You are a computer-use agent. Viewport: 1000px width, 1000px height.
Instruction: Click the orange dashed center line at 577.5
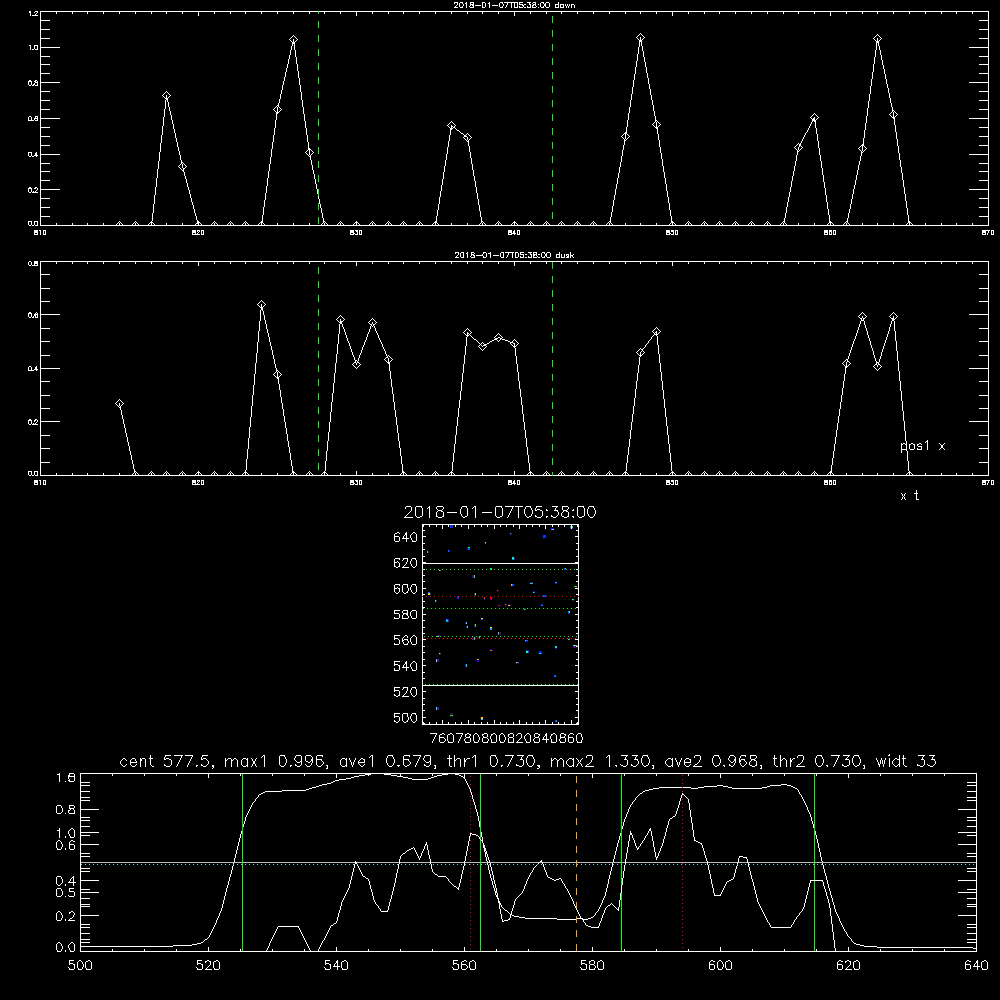(x=577, y=861)
